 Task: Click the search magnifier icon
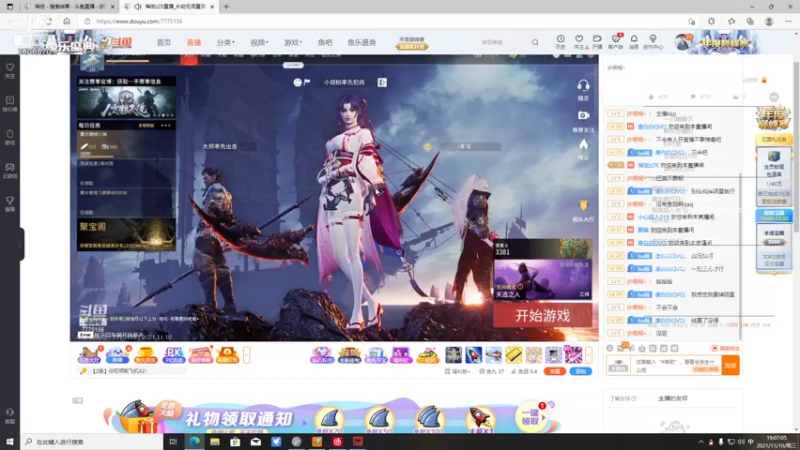coord(535,42)
